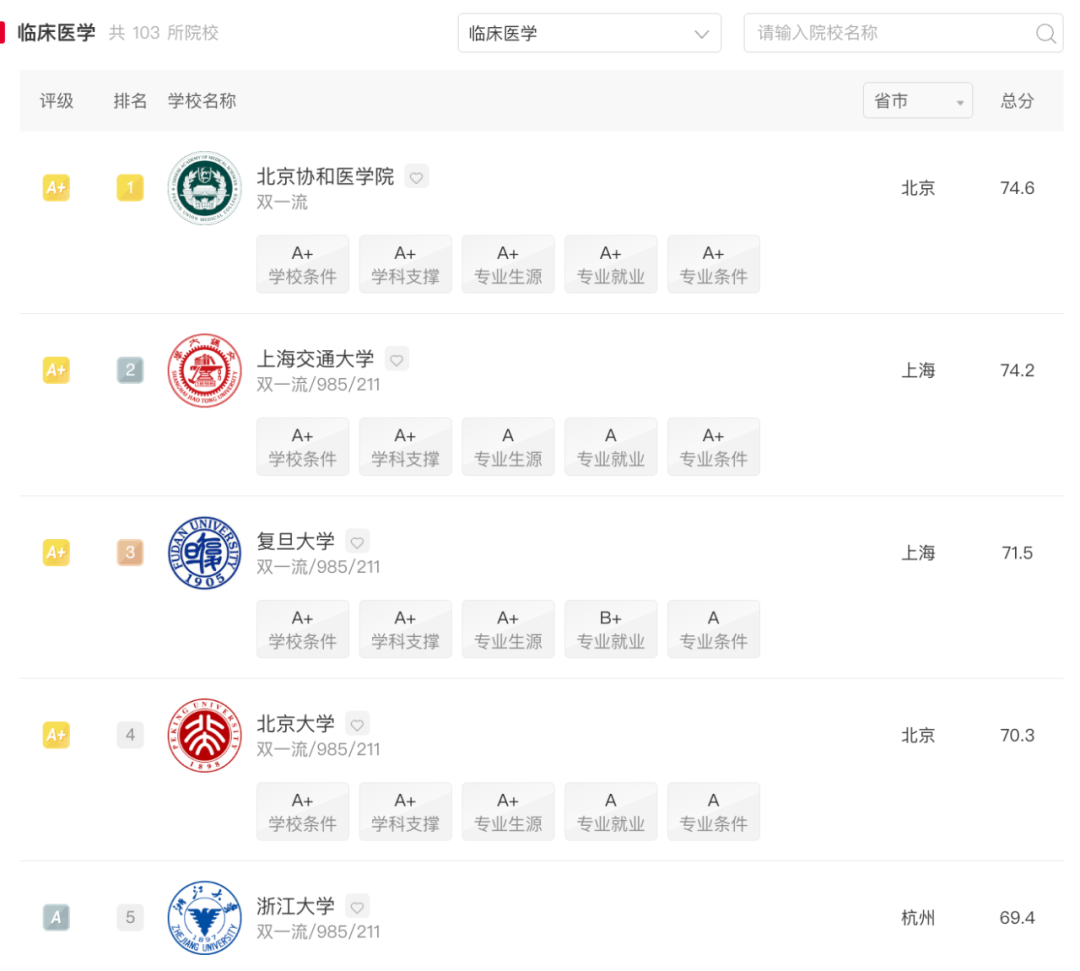This screenshot has height=971, width=1080.
Task: Open the 临床医学 major dropdown
Action: (590, 33)
